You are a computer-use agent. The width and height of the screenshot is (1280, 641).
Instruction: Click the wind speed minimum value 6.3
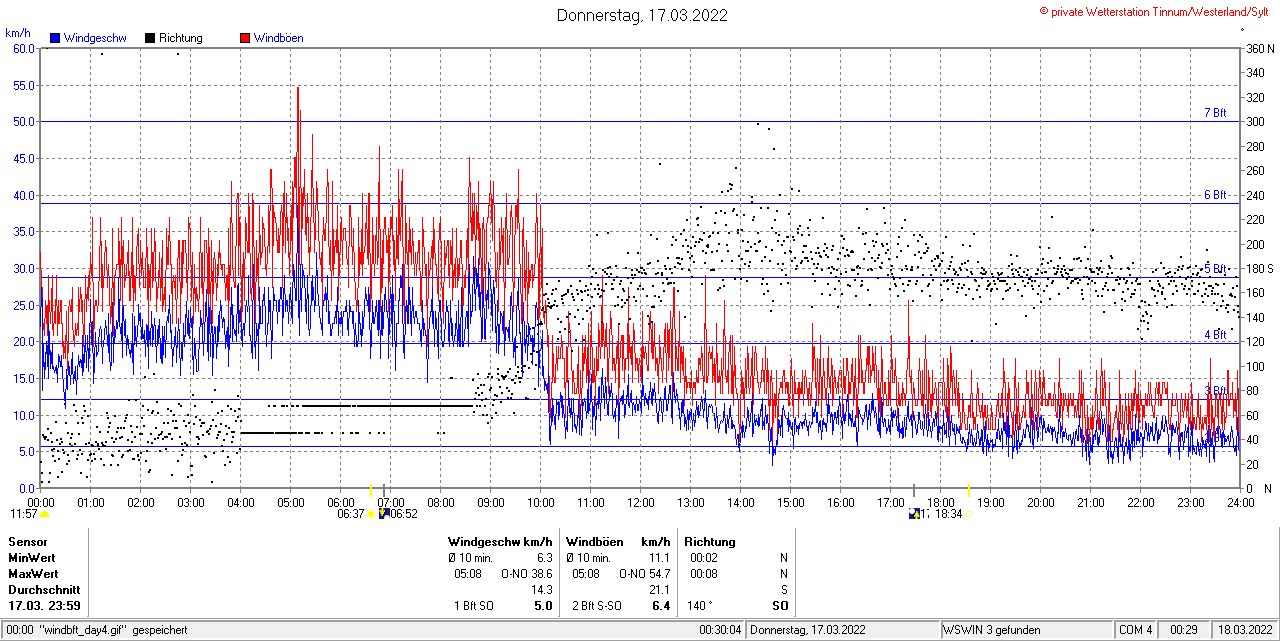(544, 558)
